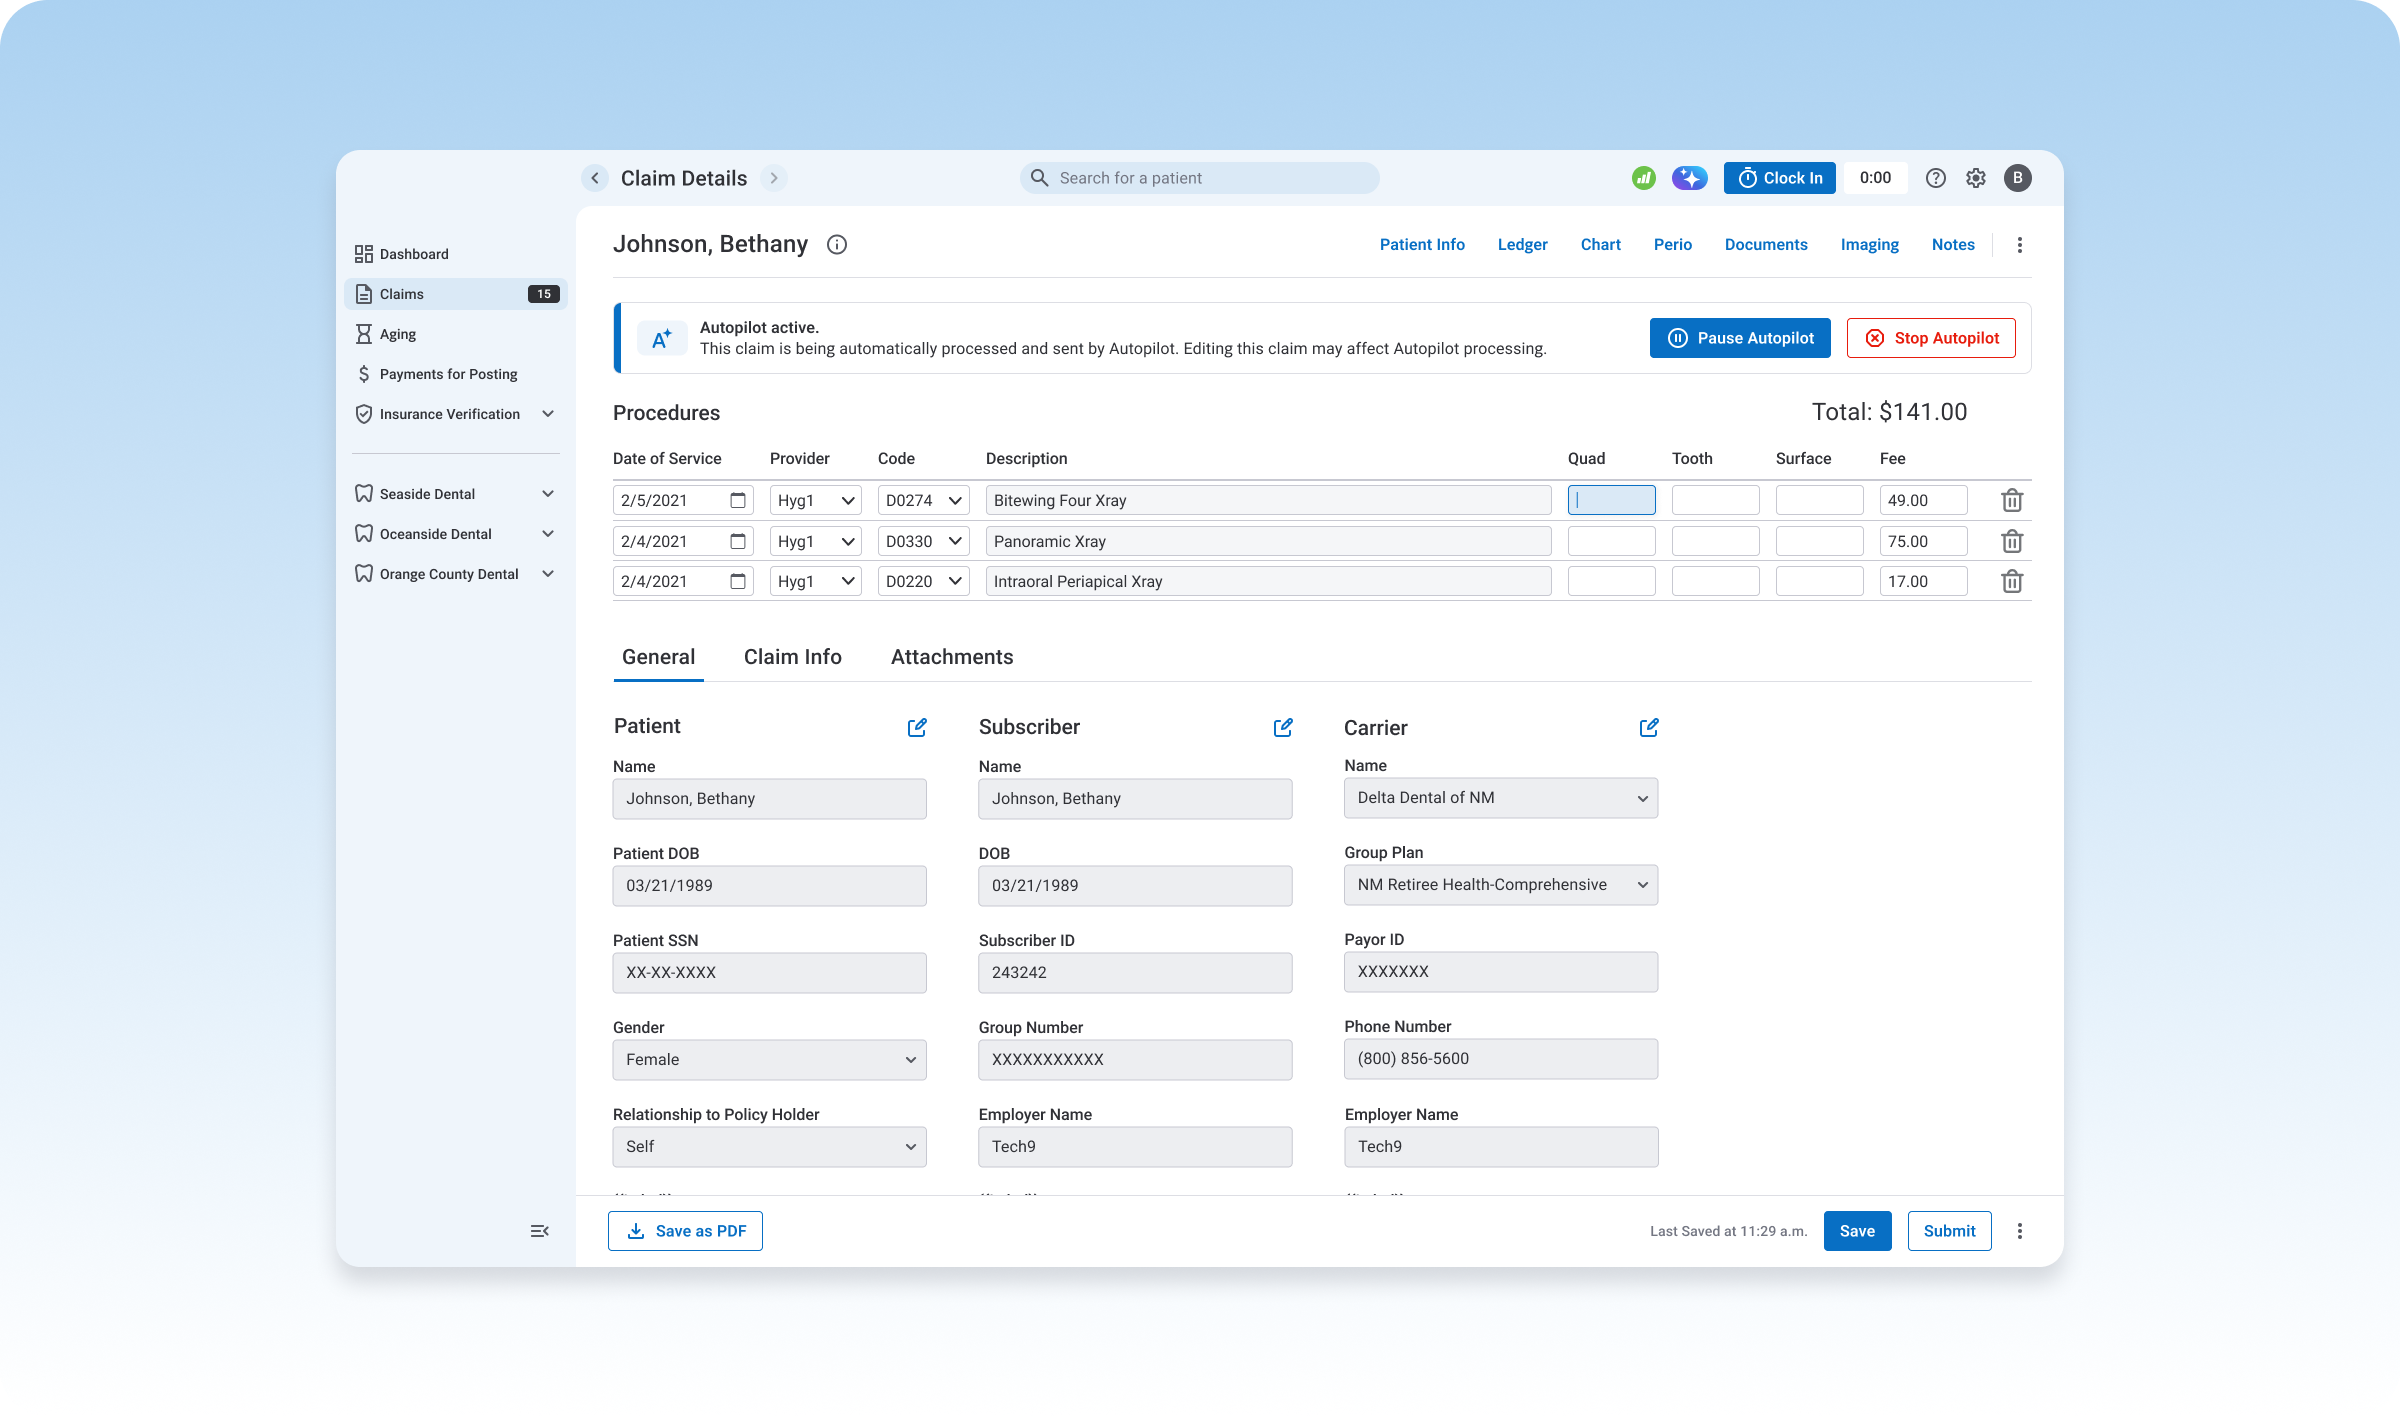Click the Fee field showing 49.00
2400x1417 pixels.
pos(1923,500)
